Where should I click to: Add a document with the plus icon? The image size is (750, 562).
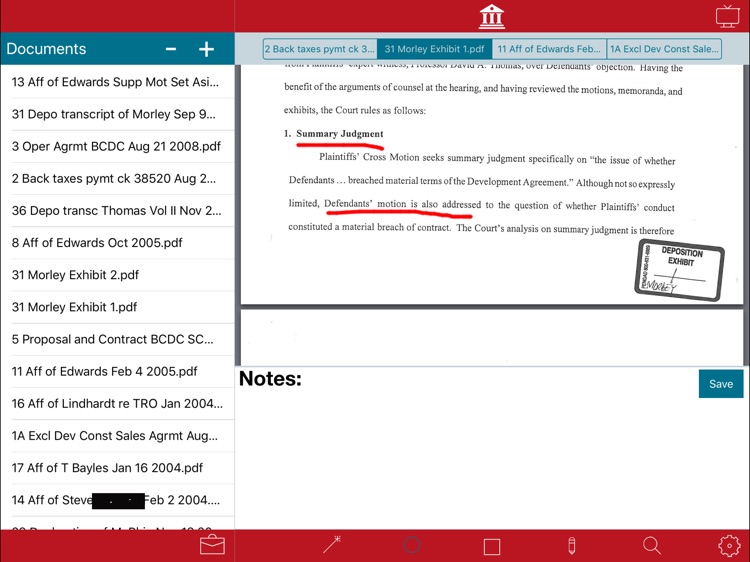point(206,49)
